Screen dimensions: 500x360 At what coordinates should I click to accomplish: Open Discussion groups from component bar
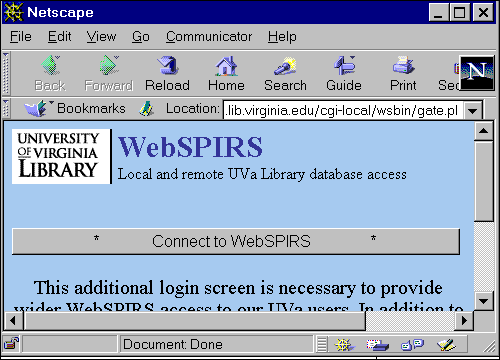412,344
